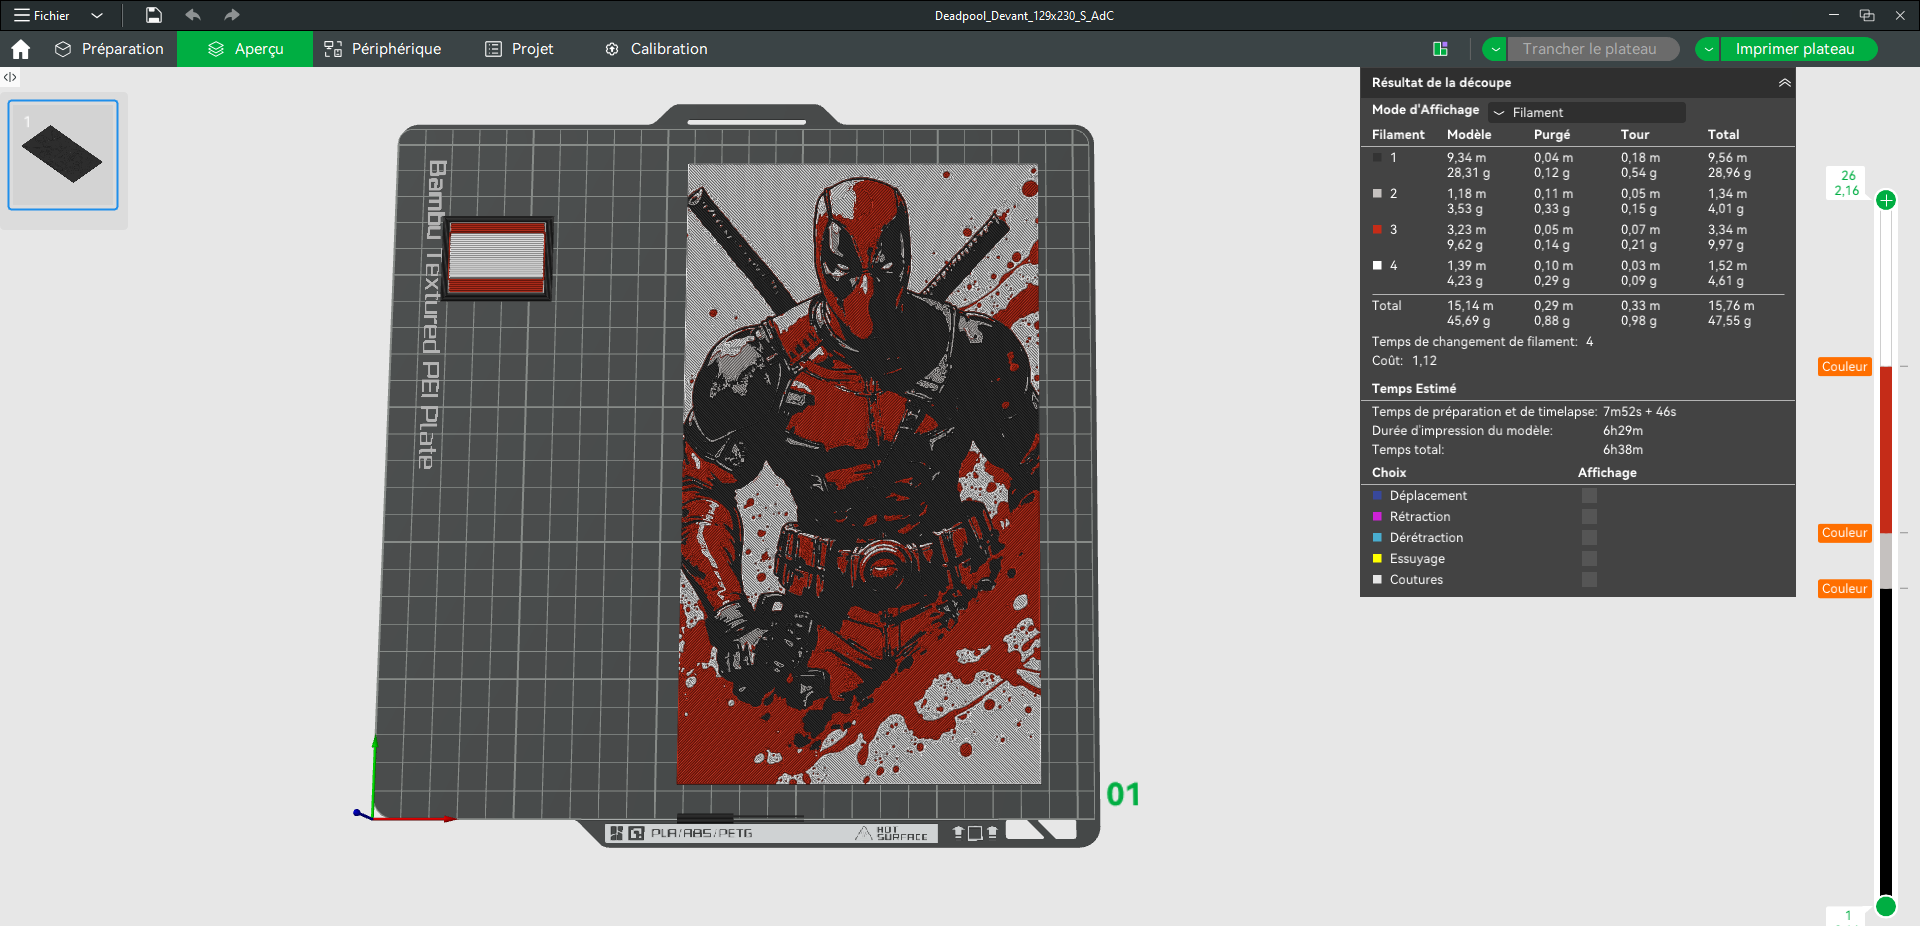Click the bottom green layer slider handle
1920x926 pixels.
[1886, 906]
